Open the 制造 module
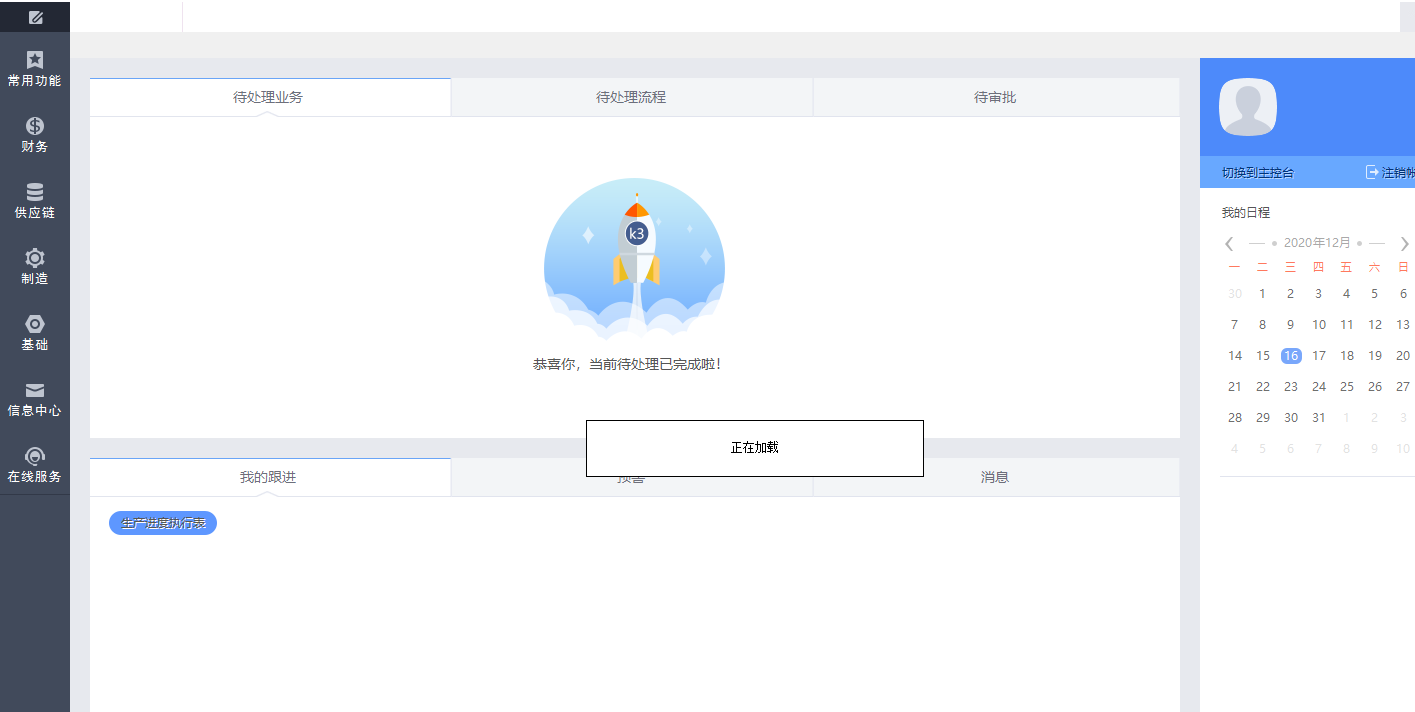Image resolution: width=1415 pixels, height=712 pixels. 35,267
